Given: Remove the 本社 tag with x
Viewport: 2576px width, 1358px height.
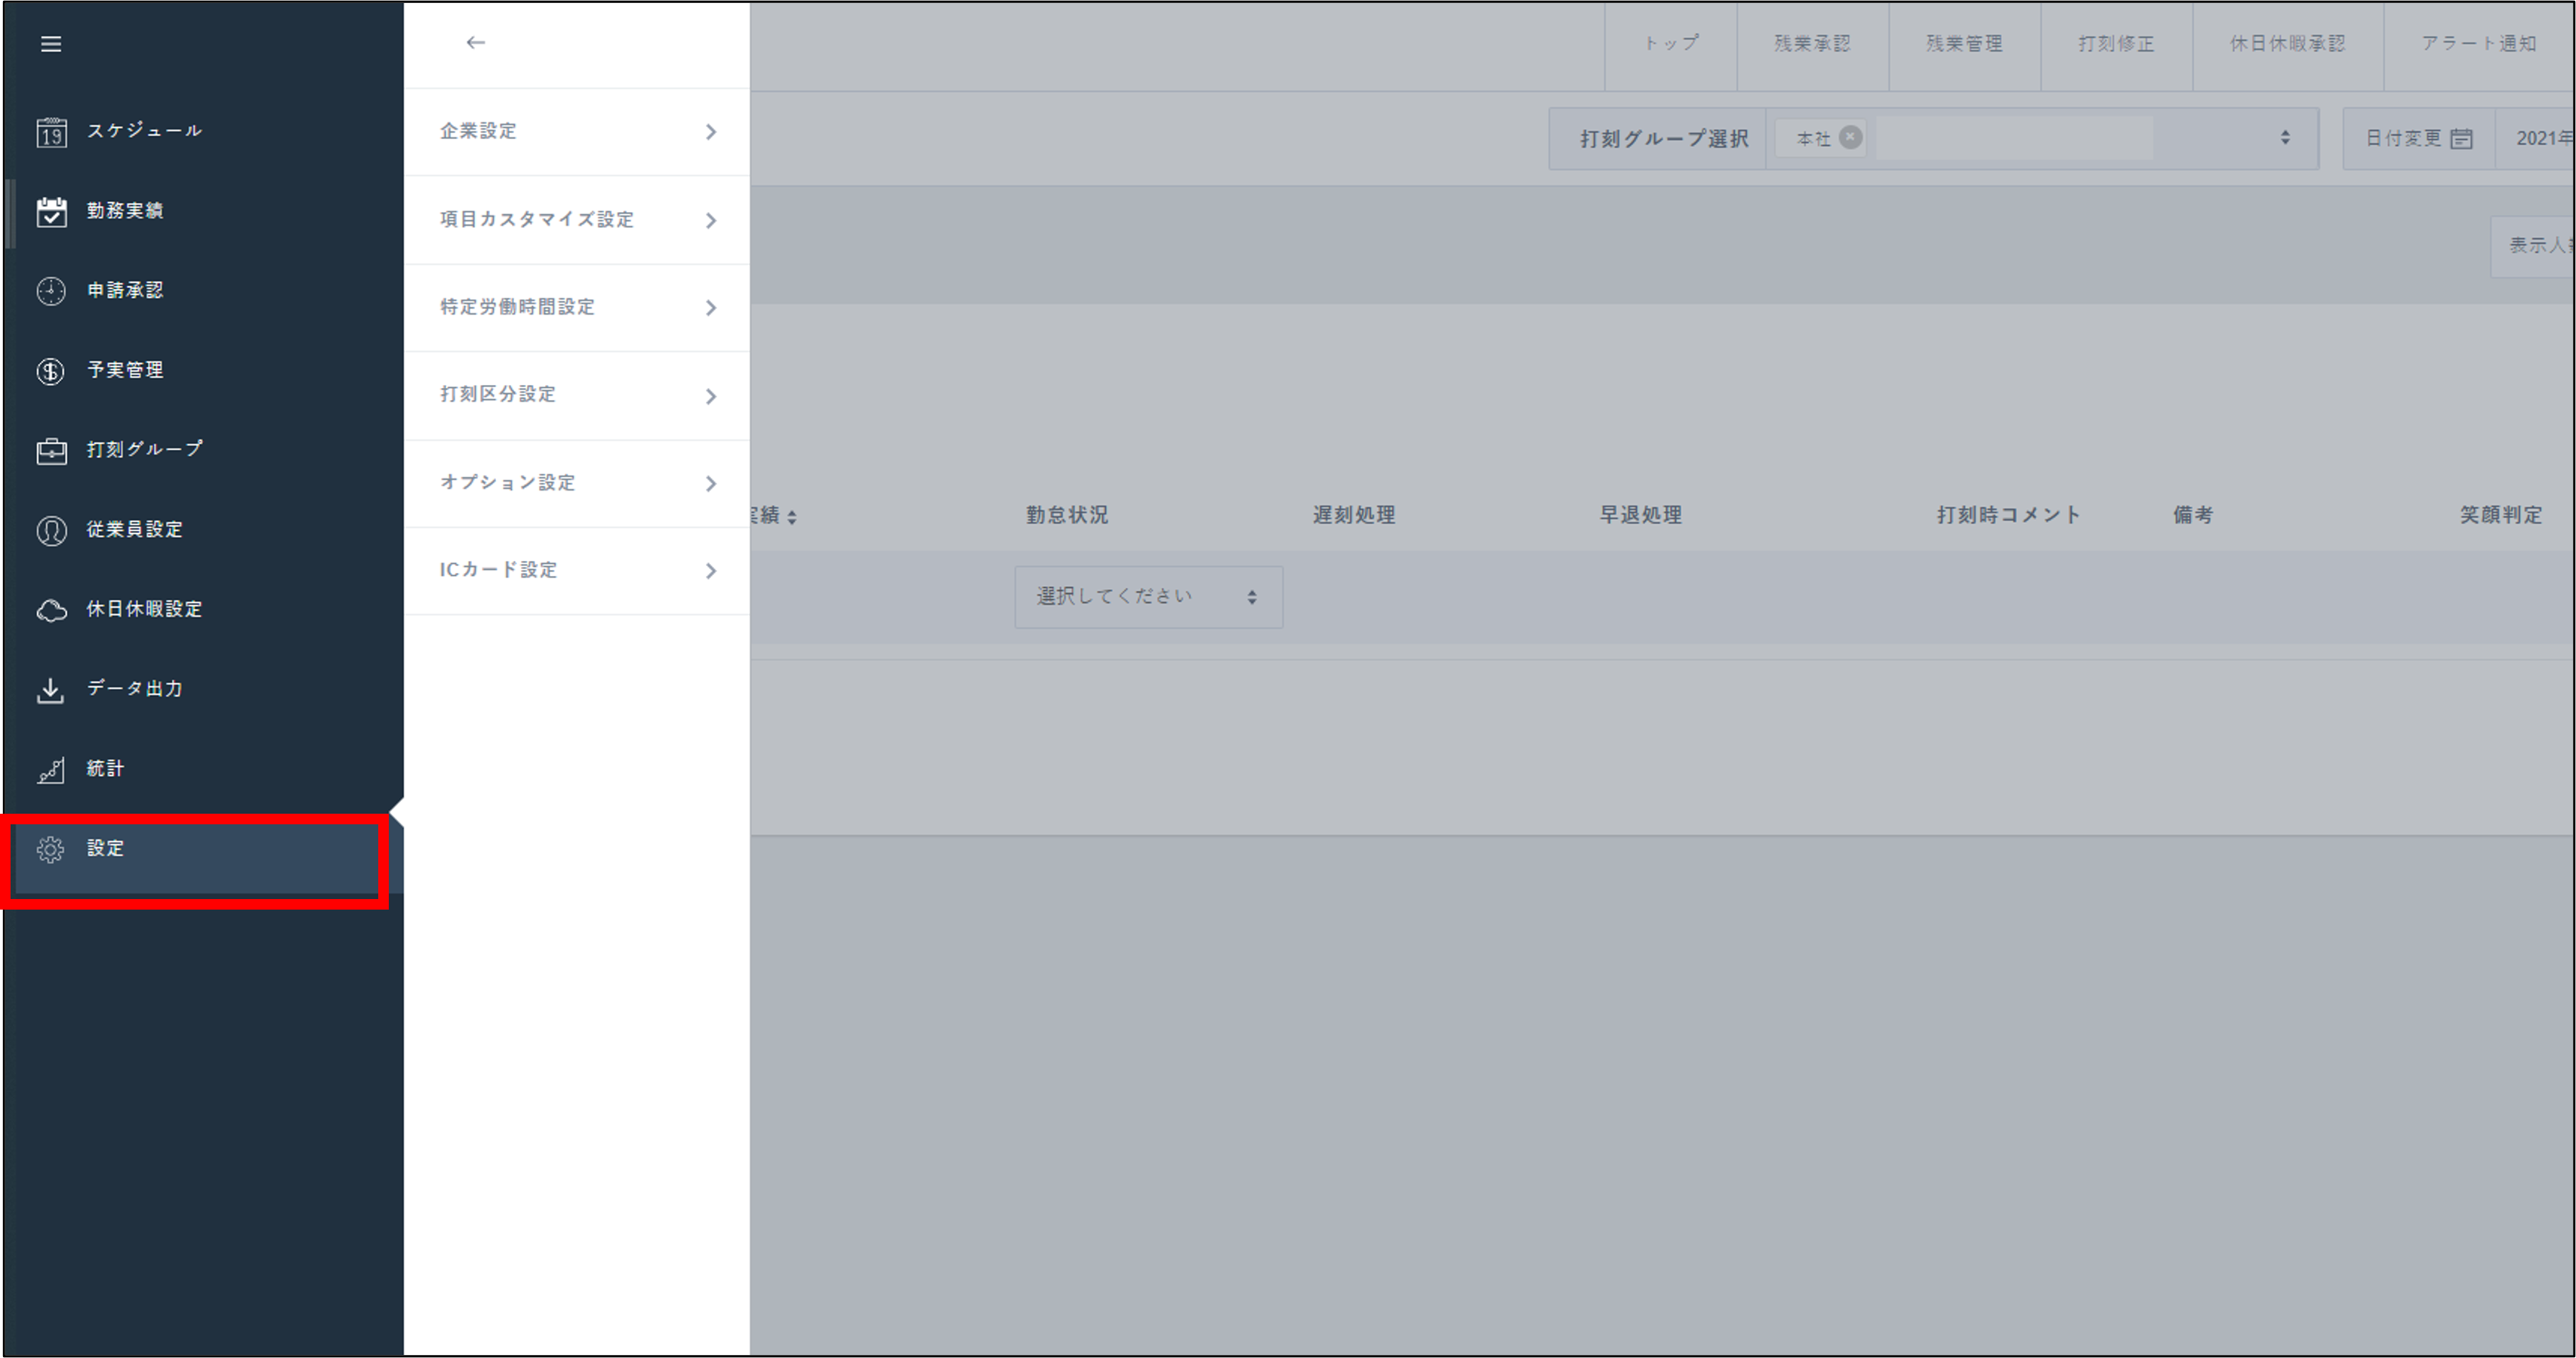Looking at the screenshot, I should pyautogui.click(x=1851, y=137).
